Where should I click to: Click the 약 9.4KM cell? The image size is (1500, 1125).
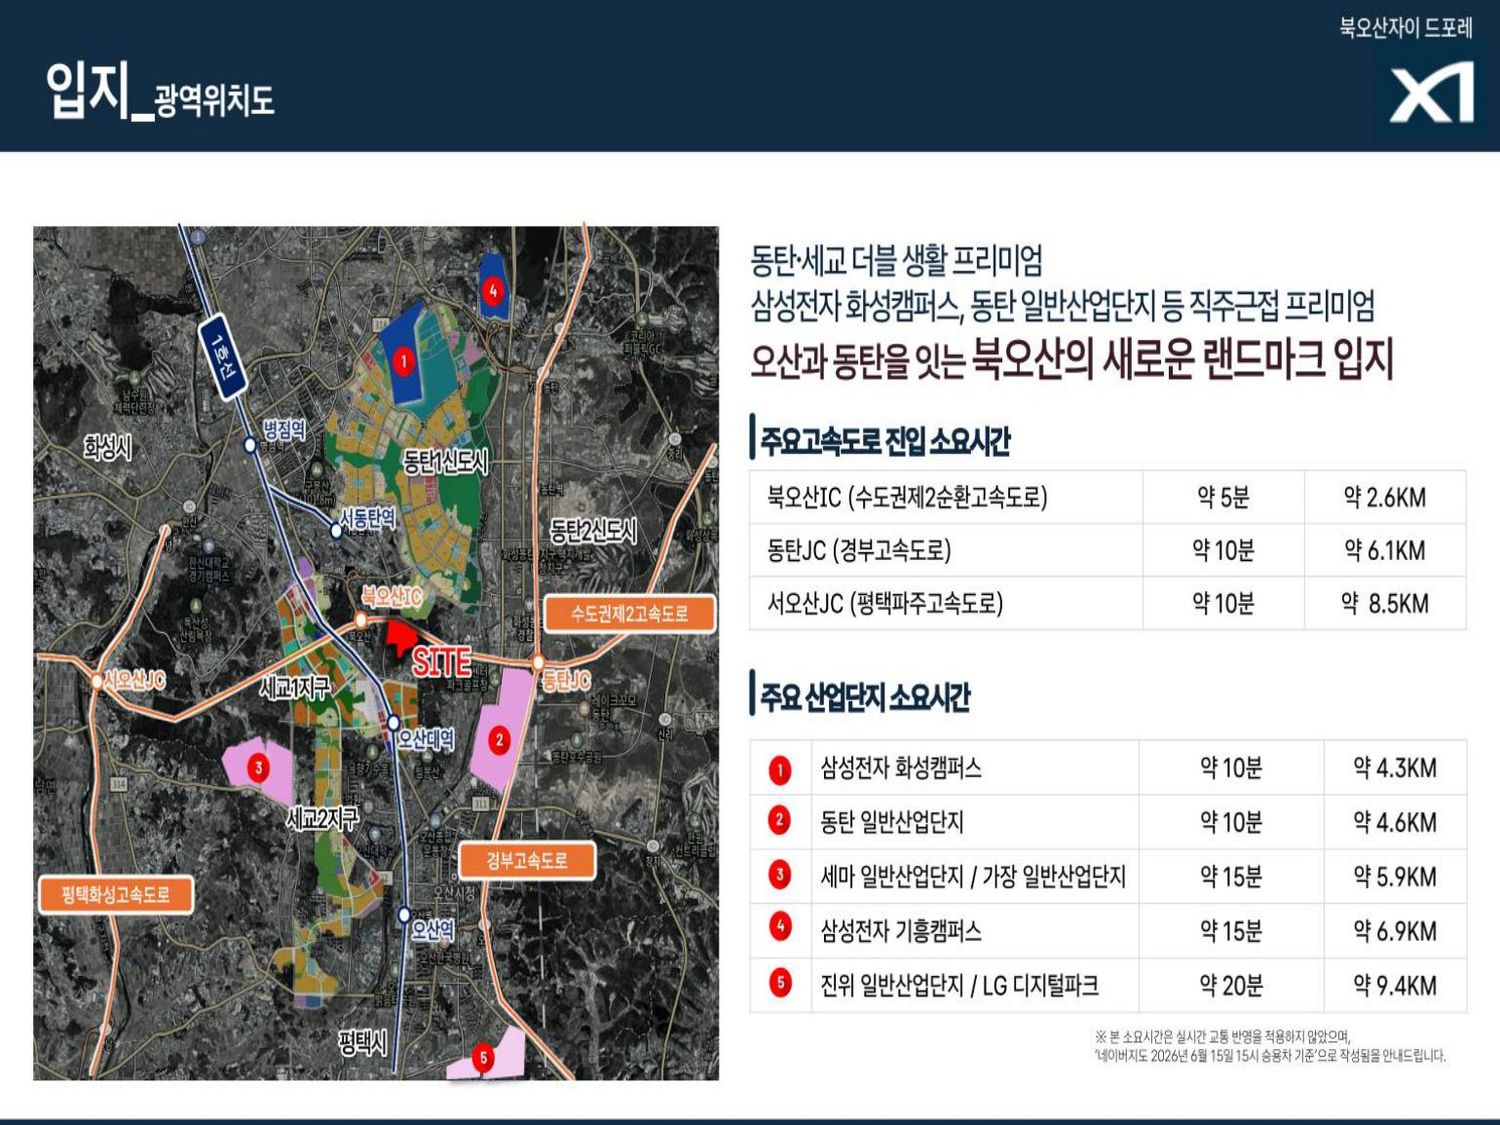[x=1395, y=986]
